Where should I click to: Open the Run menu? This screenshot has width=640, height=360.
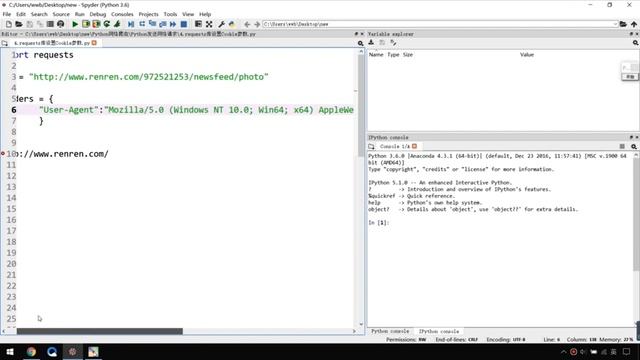pyautogui.click(x=80, y=14)
